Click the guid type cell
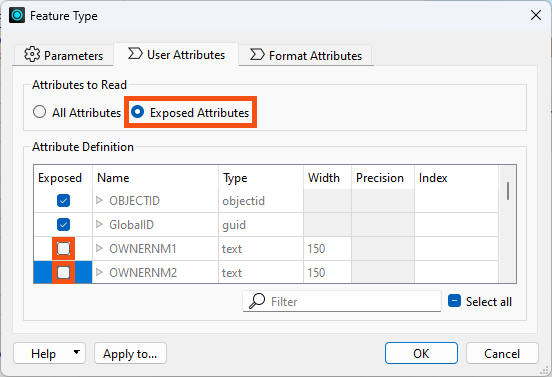Screen dimensions: 552x377 (x=261, y=225)
